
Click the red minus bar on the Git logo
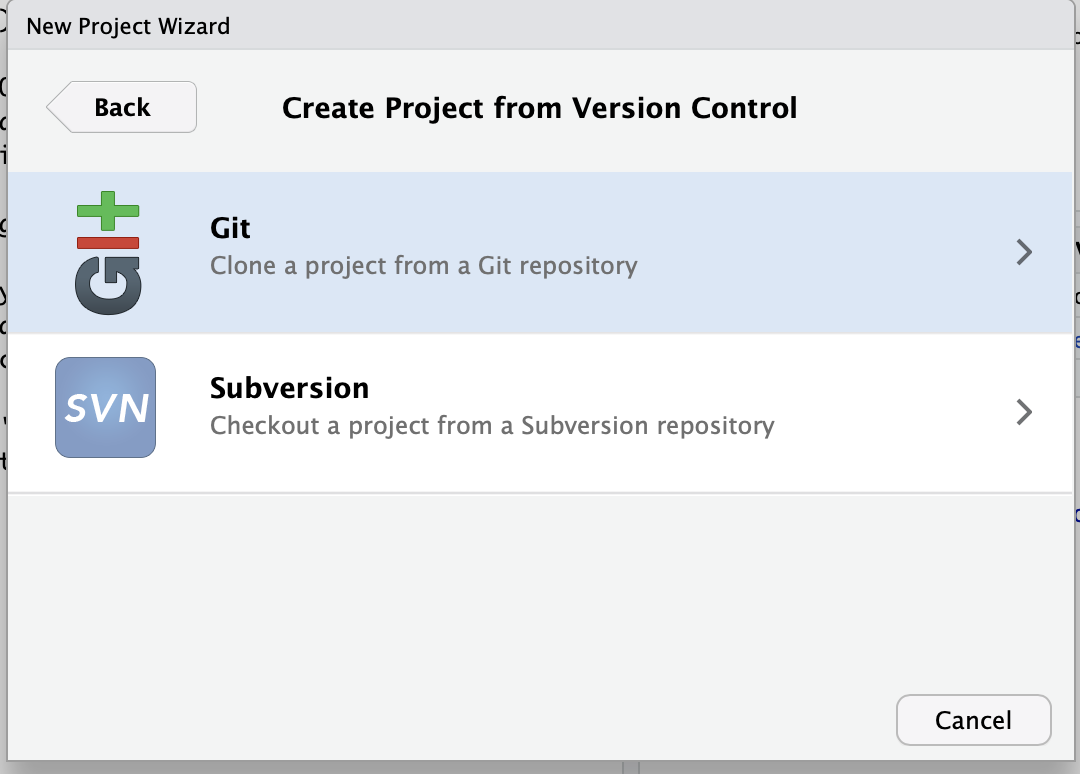pyautogui.click(x=108, y=242)
